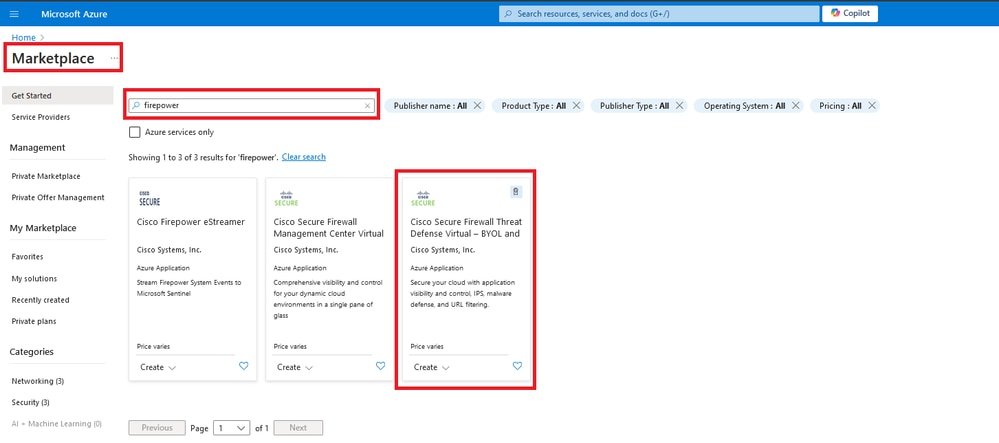Click the Previous page button
Viewport: 999px width, 443px height.
coord(157,428)
